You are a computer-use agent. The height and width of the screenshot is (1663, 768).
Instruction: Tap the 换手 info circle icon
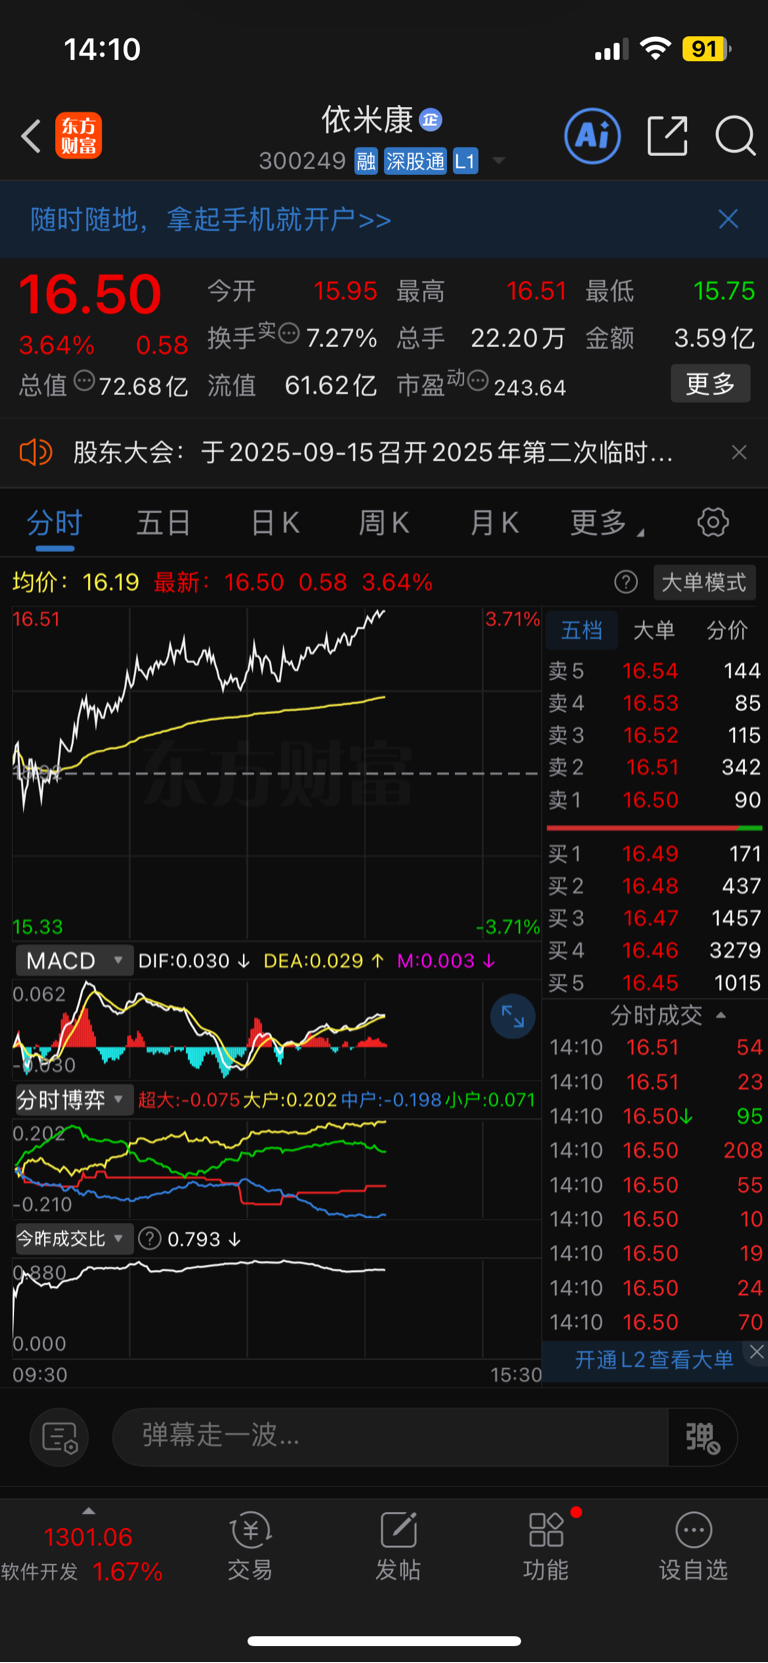click(289, 333)
